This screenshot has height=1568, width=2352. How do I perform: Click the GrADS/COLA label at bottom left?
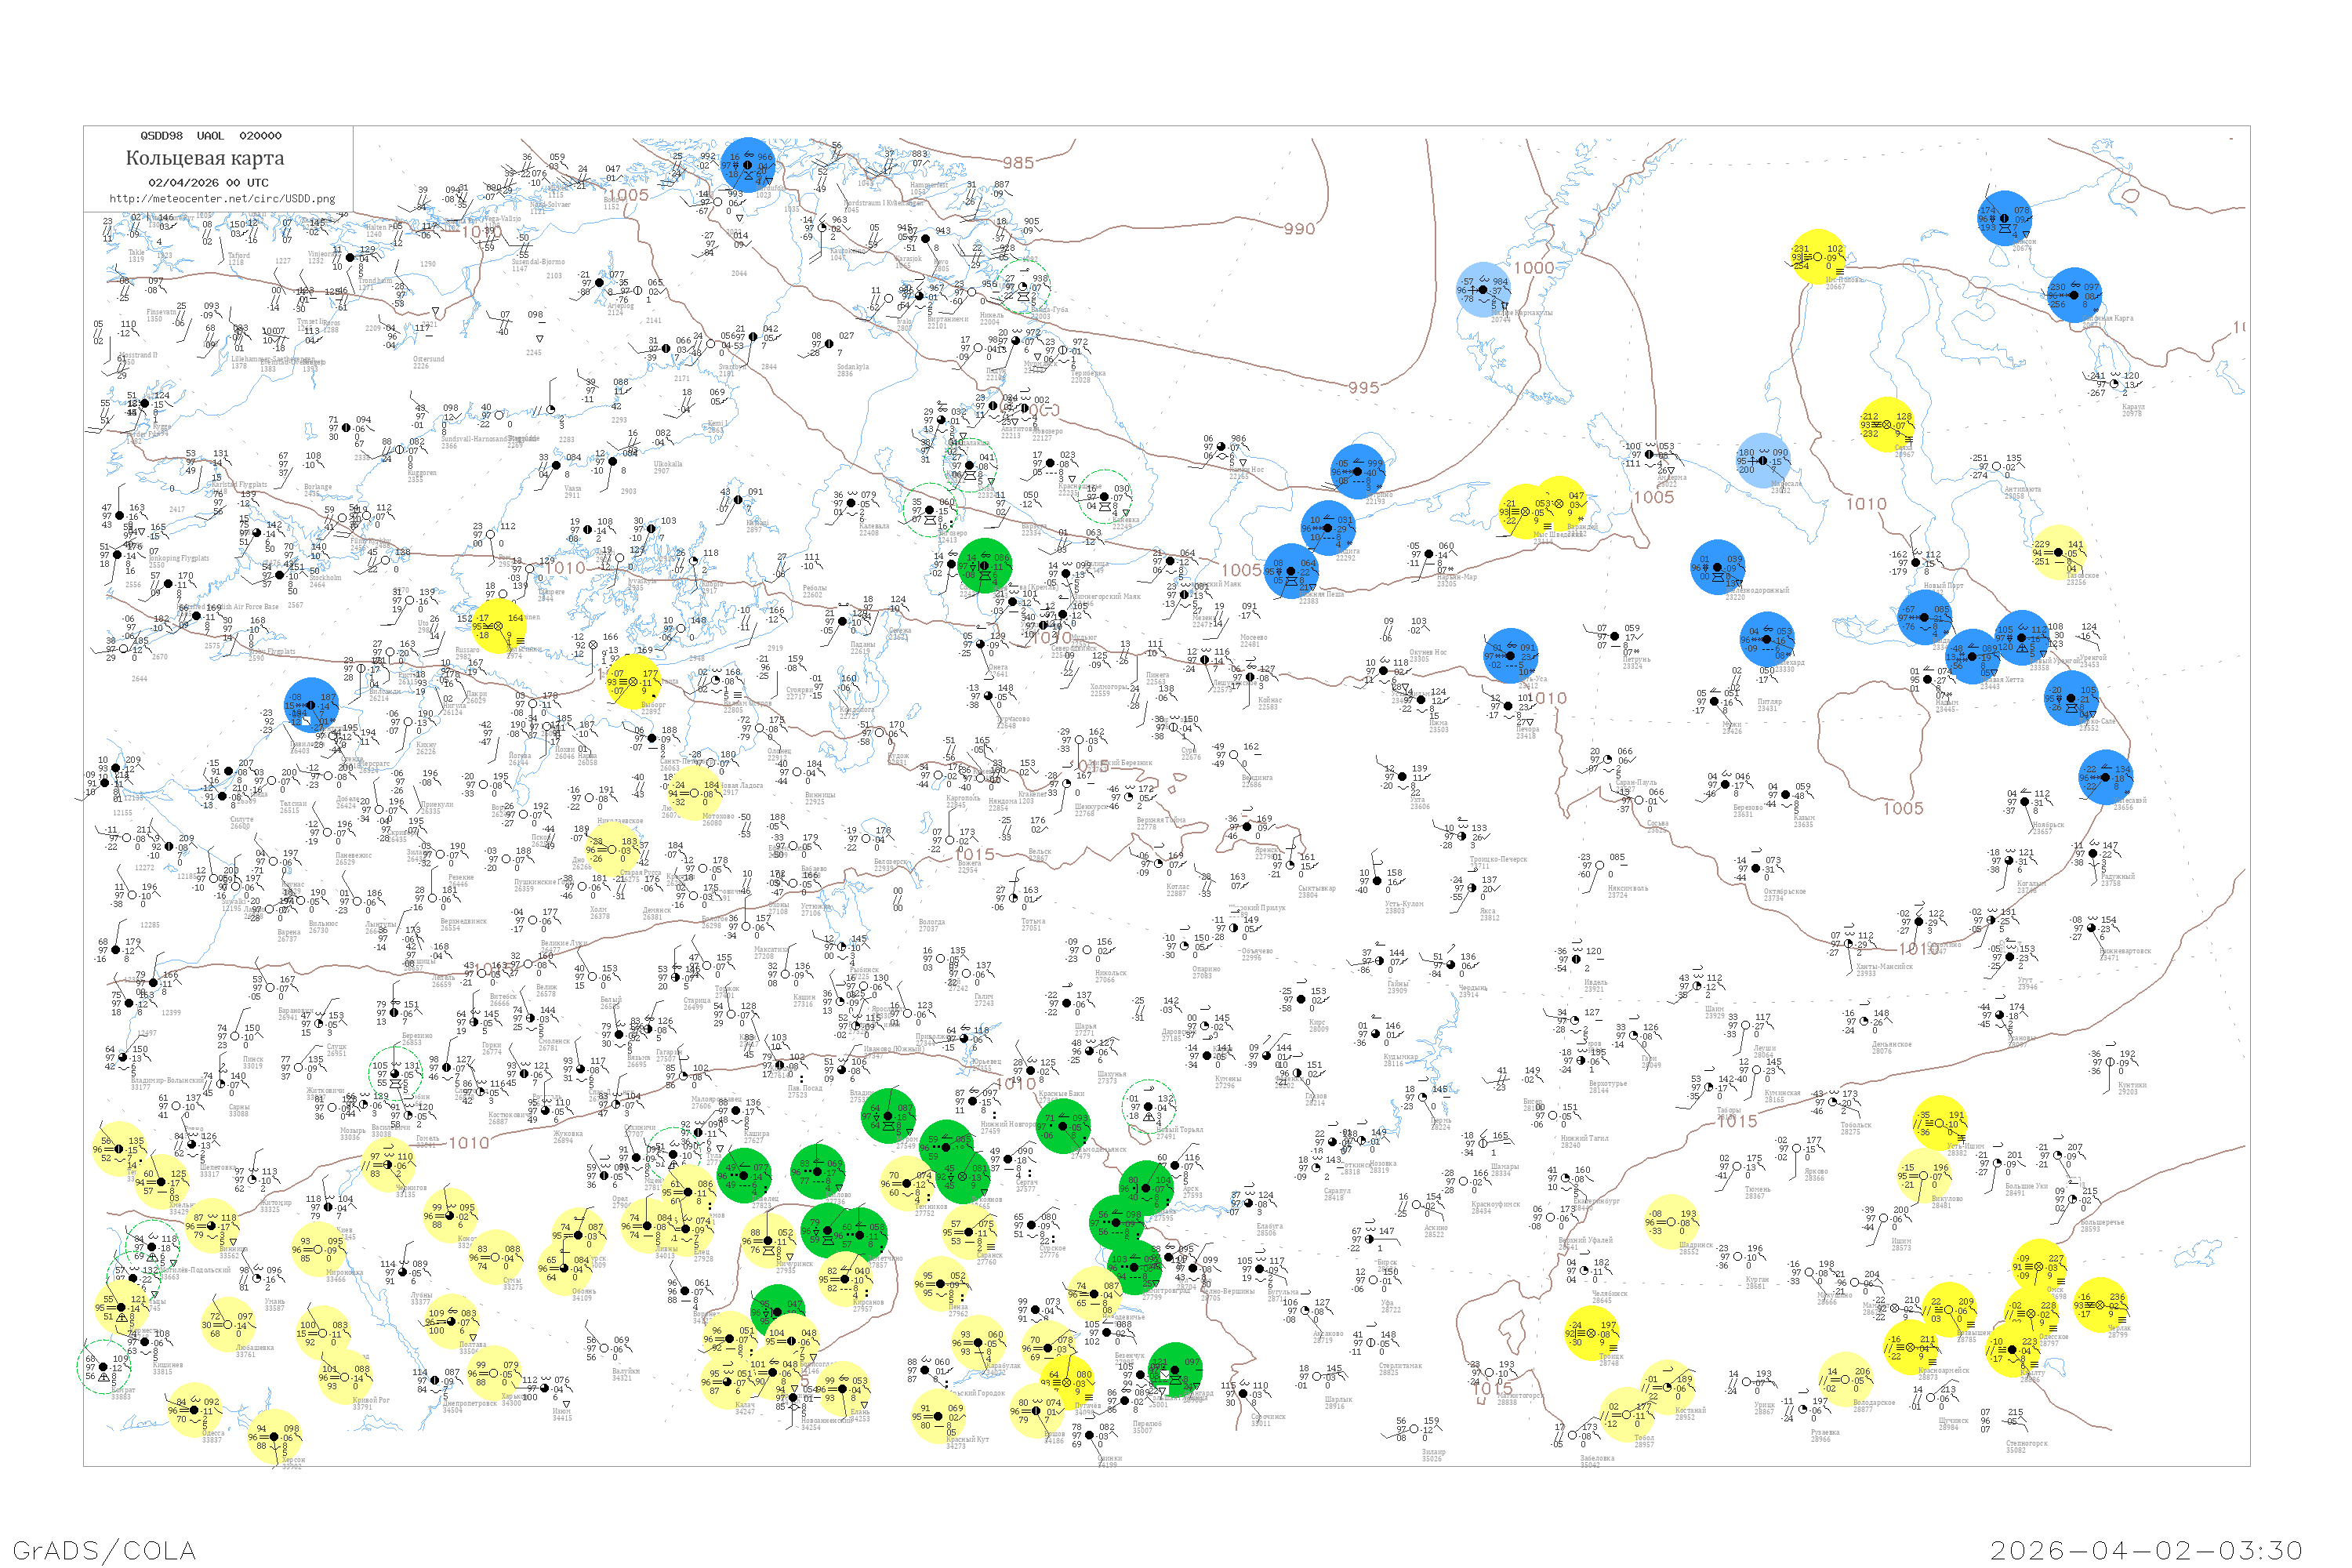point(104,1550)
